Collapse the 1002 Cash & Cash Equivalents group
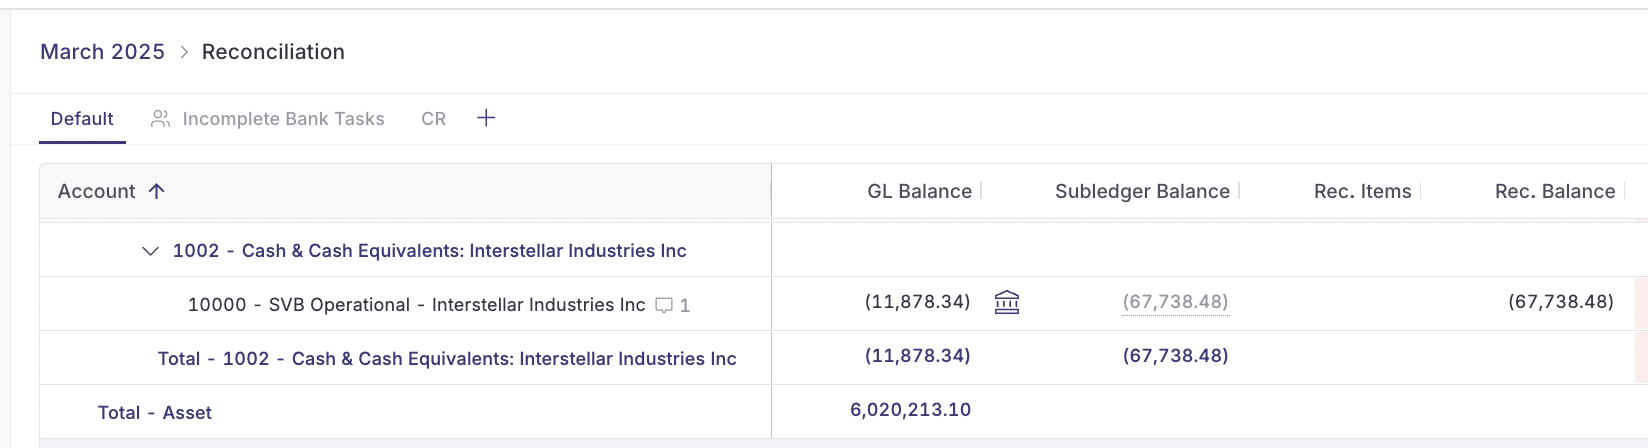The height and width of the screenshot is (448, 1648). (x=150, y=251)
